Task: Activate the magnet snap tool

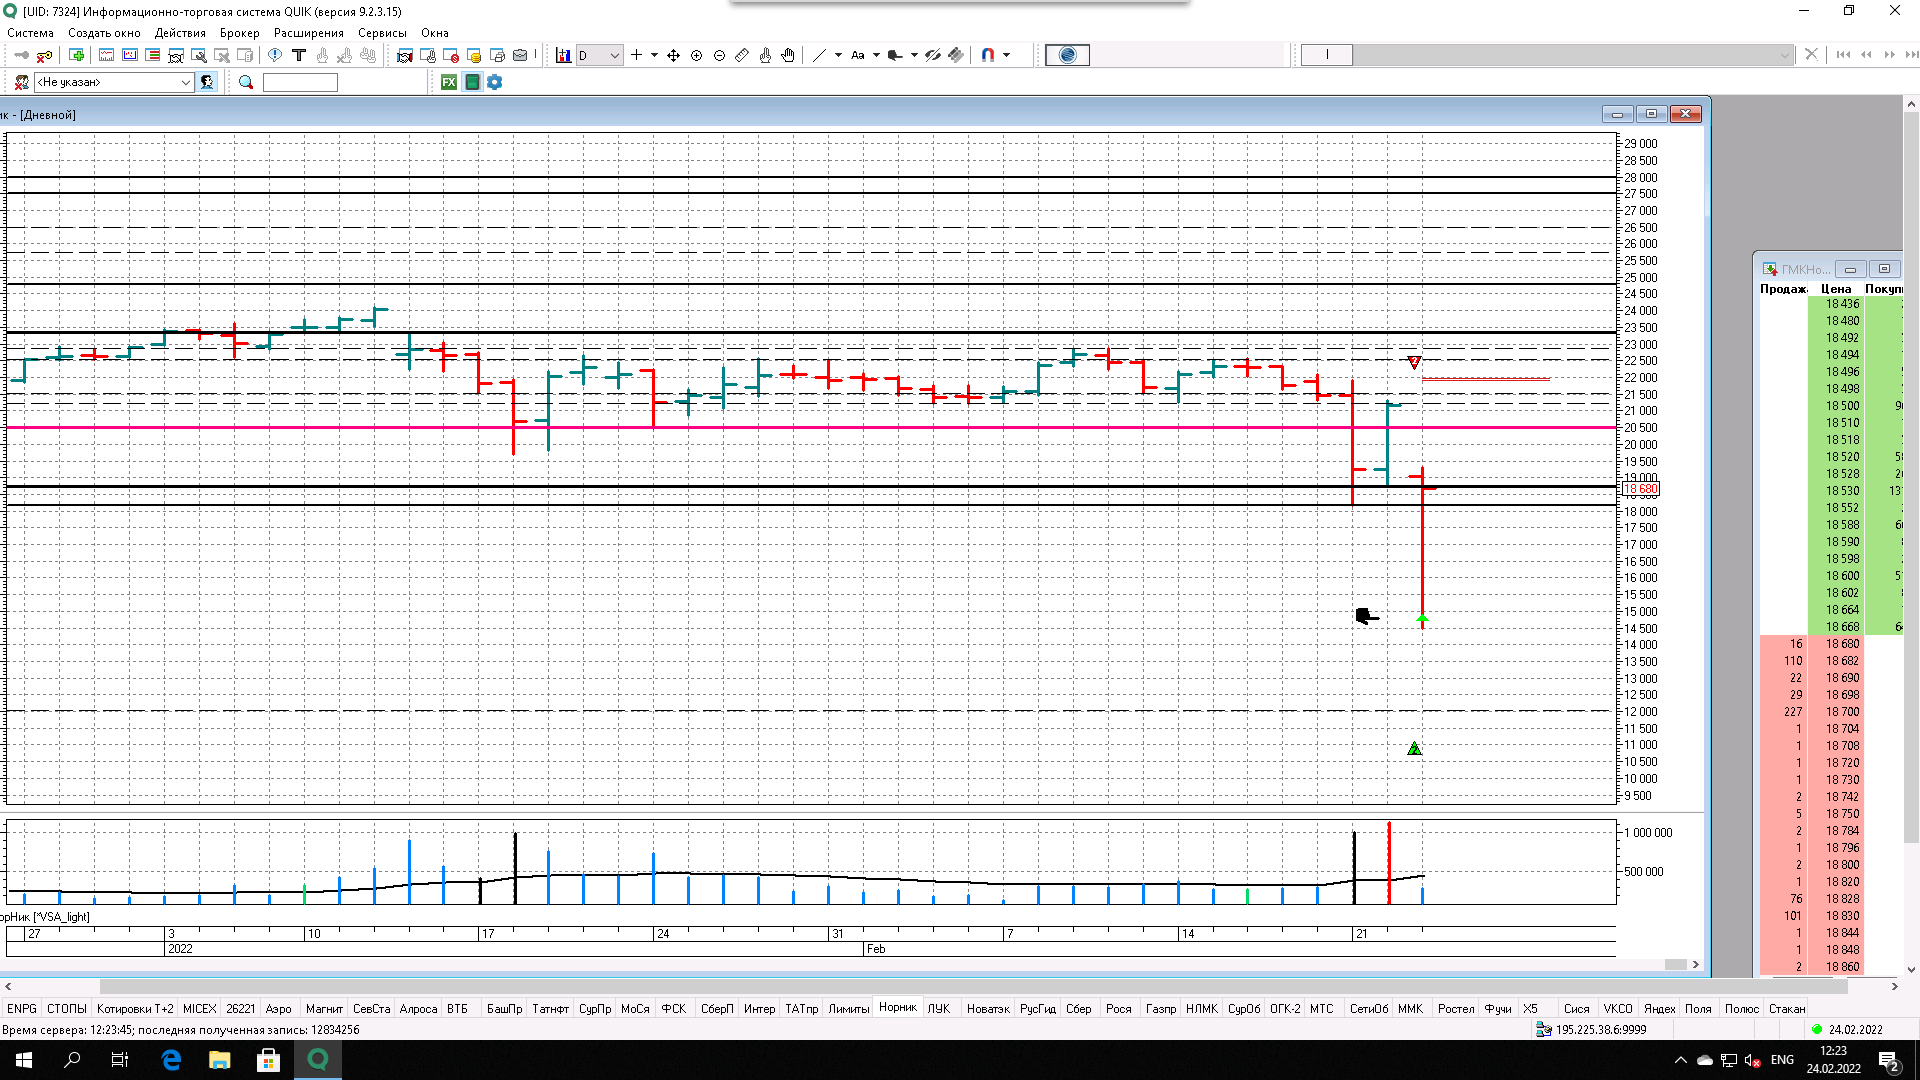Action: (x=988, y=56)
